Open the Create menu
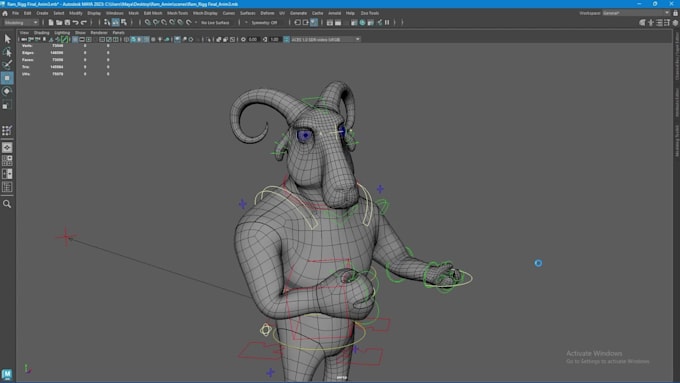Viewport: 680px width, 383px height. (x=42, y=13)
